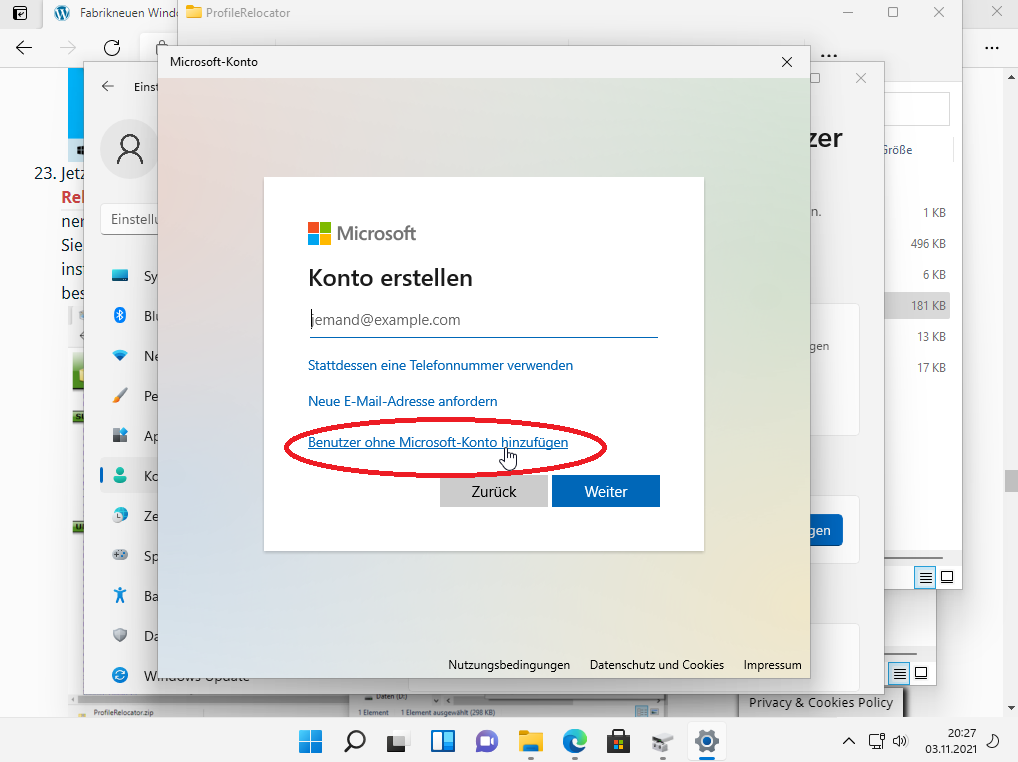
Task: Open Datenschutz und Cookies link
Action: (x=656, y=665)
